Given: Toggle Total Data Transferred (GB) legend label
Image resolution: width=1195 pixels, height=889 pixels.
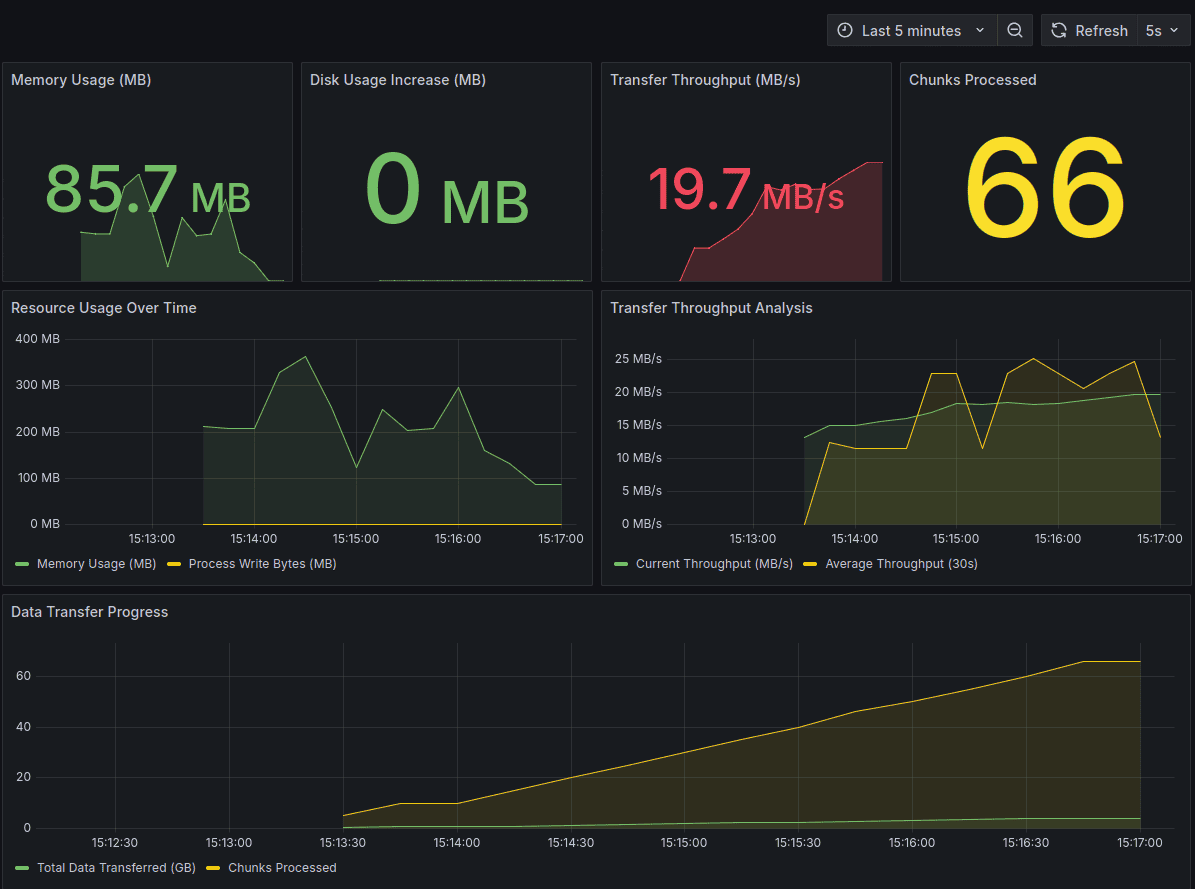Looking at the screenshot, I should click(116, 868).
